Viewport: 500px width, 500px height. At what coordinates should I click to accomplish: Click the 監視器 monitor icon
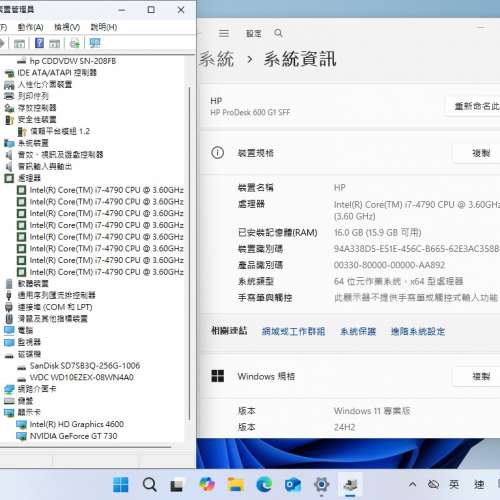click(x=9, y=342)
